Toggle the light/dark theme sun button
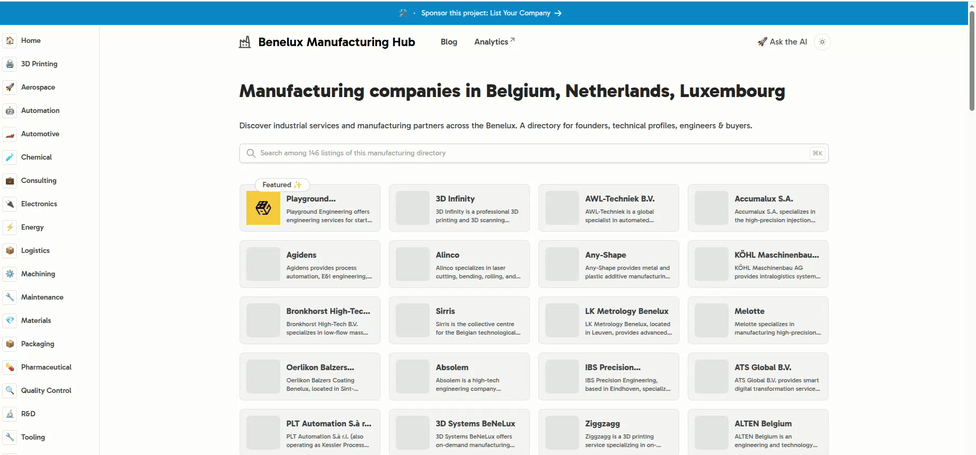Screen dimensions: 976x455 click(x=822, y=42)
